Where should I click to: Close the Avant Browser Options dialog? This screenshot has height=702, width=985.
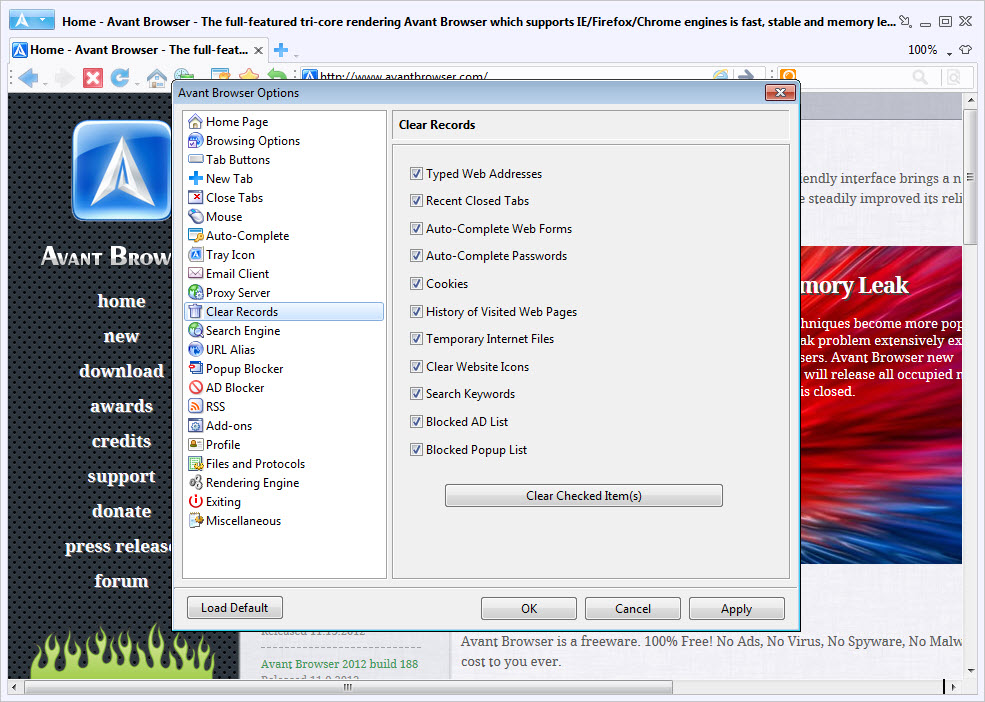pos(780,92)
